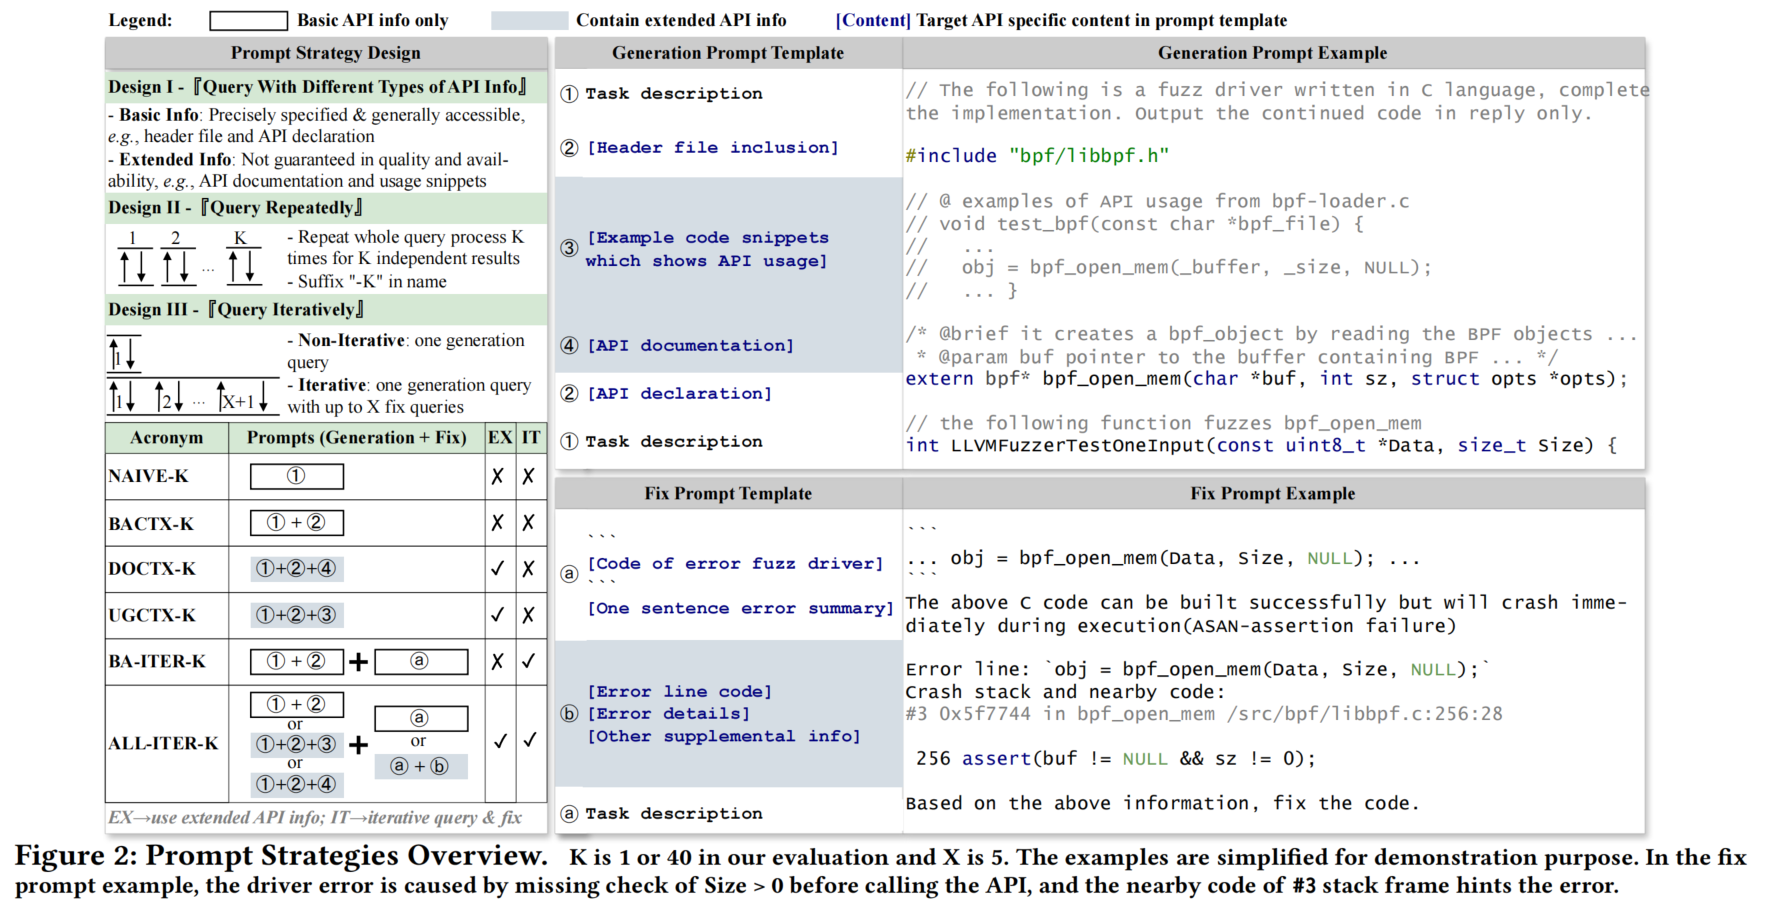Click the blue '[Content]' legend label
This screenshot has width=1774, height=904.
point(873,20)
